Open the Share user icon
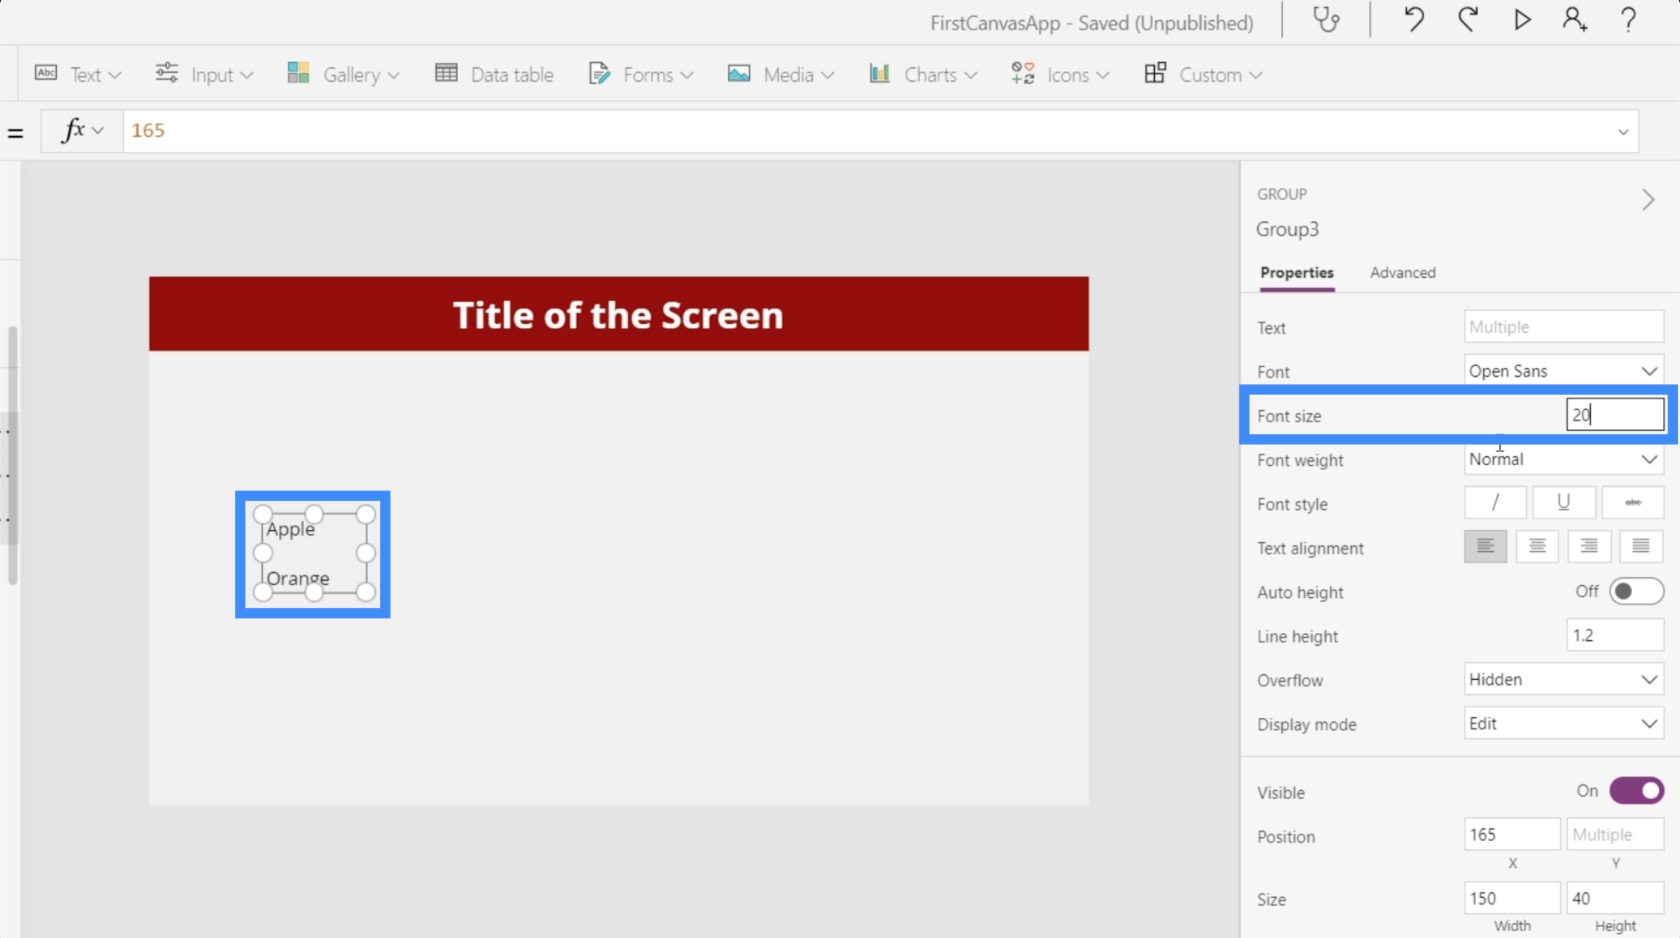 click(1575, 20)
